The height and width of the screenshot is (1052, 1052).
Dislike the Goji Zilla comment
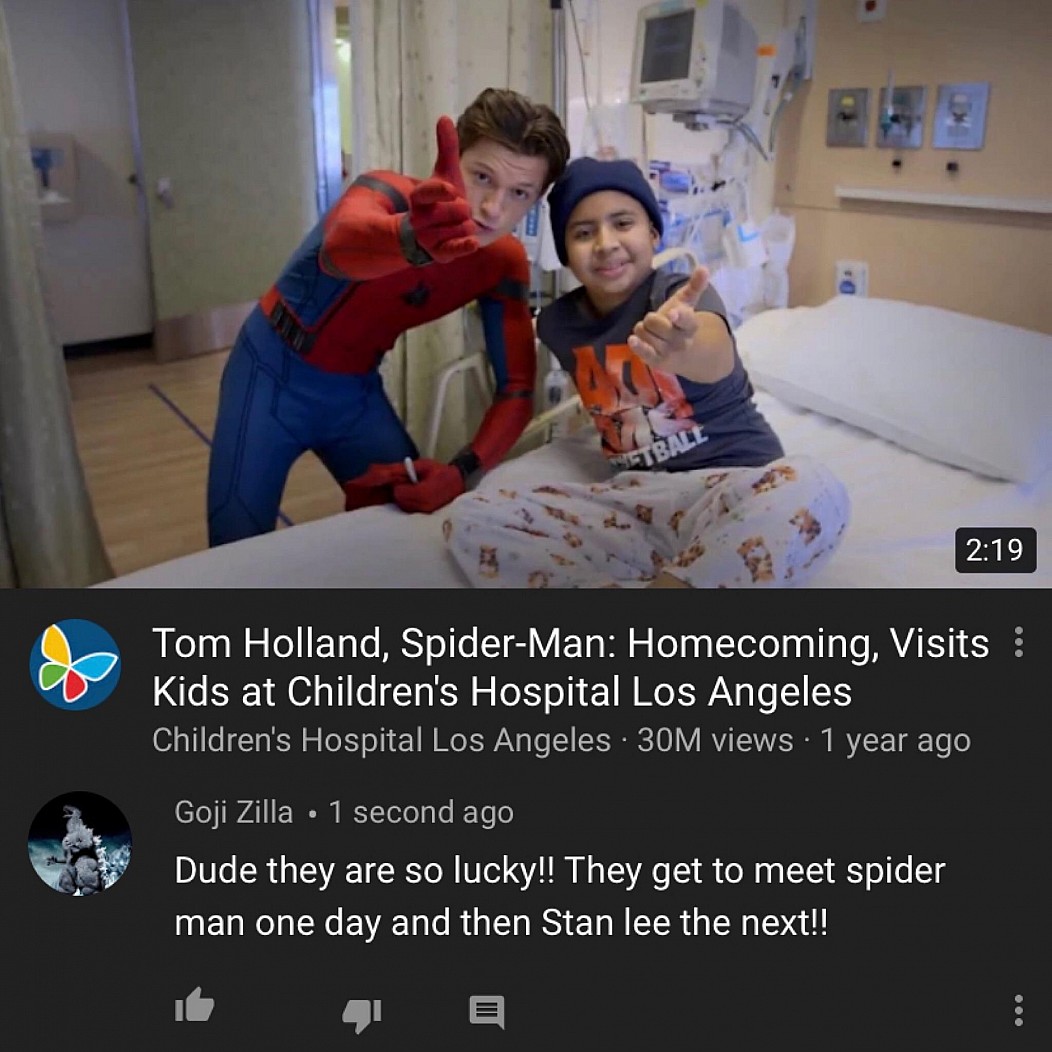pos(362,1014)
